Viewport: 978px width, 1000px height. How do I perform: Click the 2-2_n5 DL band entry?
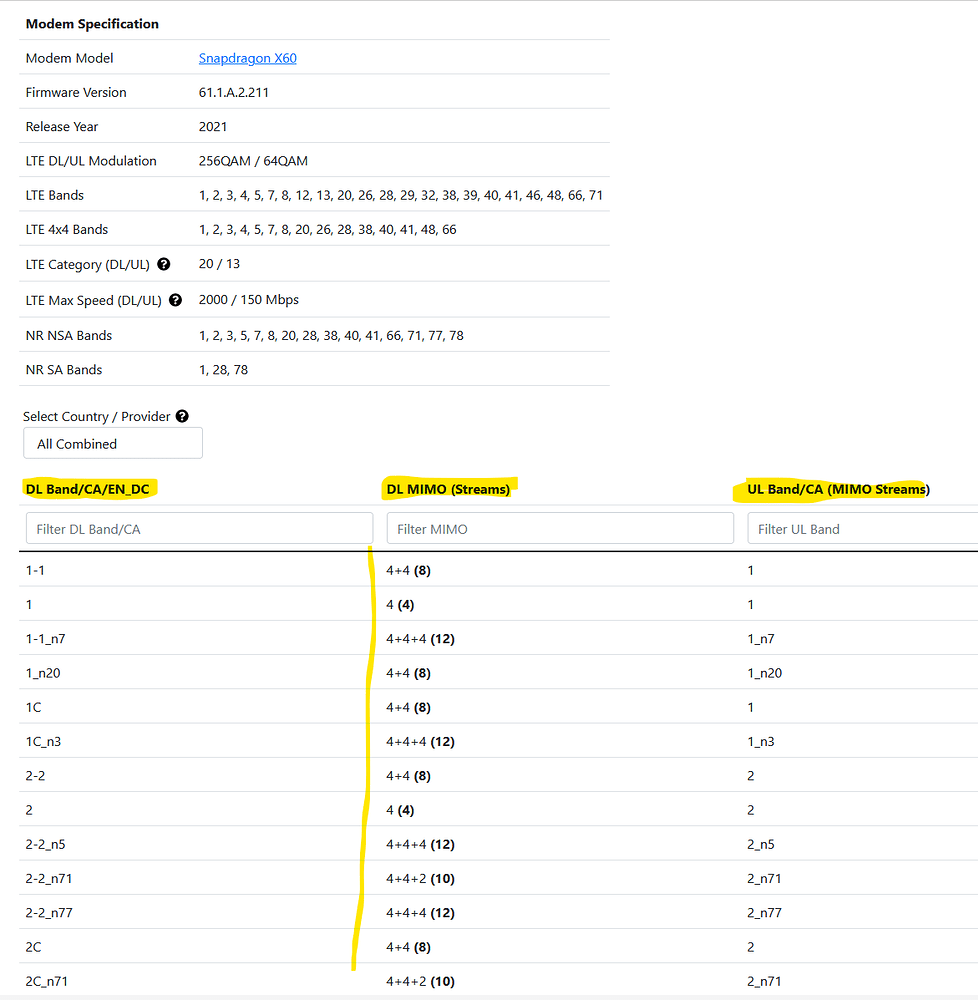click(x=46, y=845)
